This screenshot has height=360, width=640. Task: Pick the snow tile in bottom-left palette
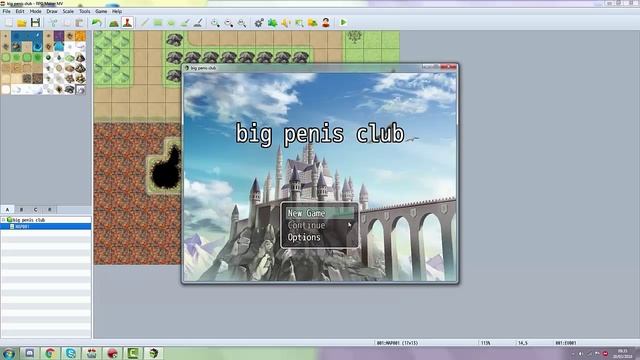(6, 89)
